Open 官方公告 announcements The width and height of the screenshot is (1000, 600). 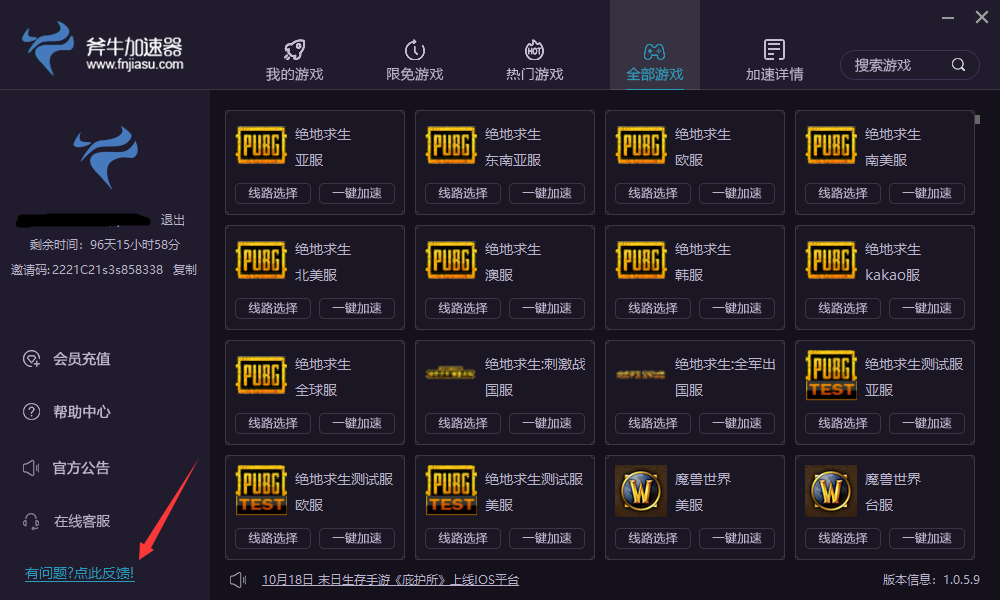tap(81, 466)
